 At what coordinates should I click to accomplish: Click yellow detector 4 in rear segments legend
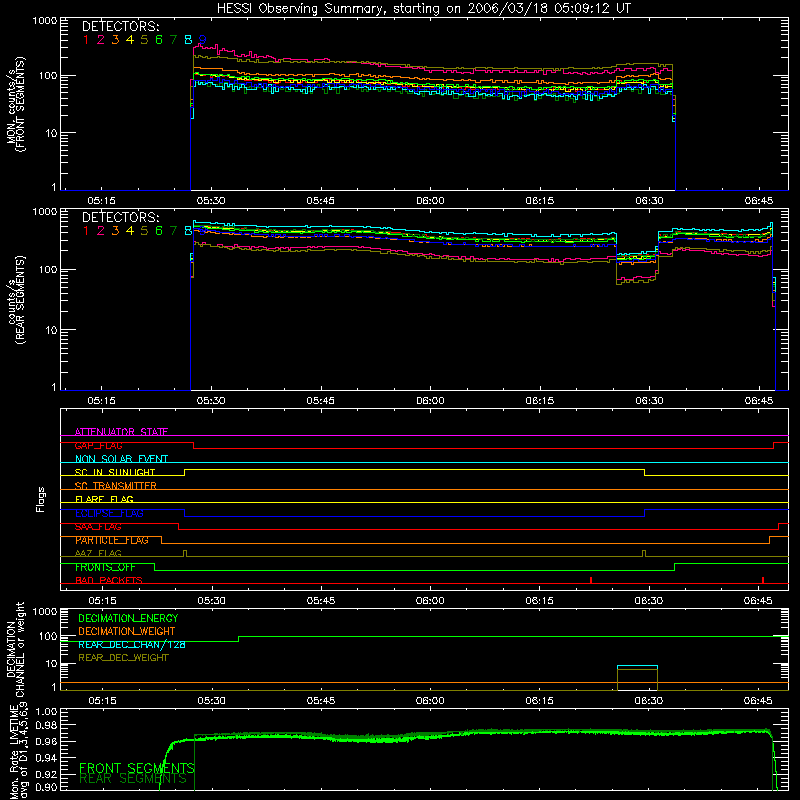(x=130, y=231)
